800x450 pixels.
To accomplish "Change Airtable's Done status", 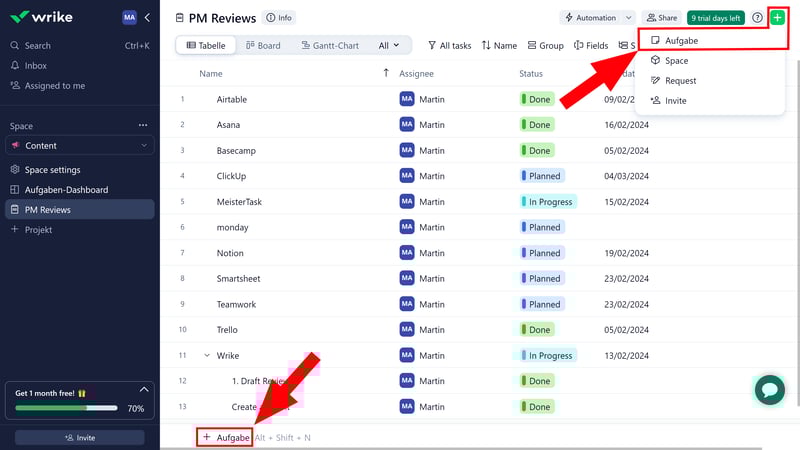I will click(537, 99).
